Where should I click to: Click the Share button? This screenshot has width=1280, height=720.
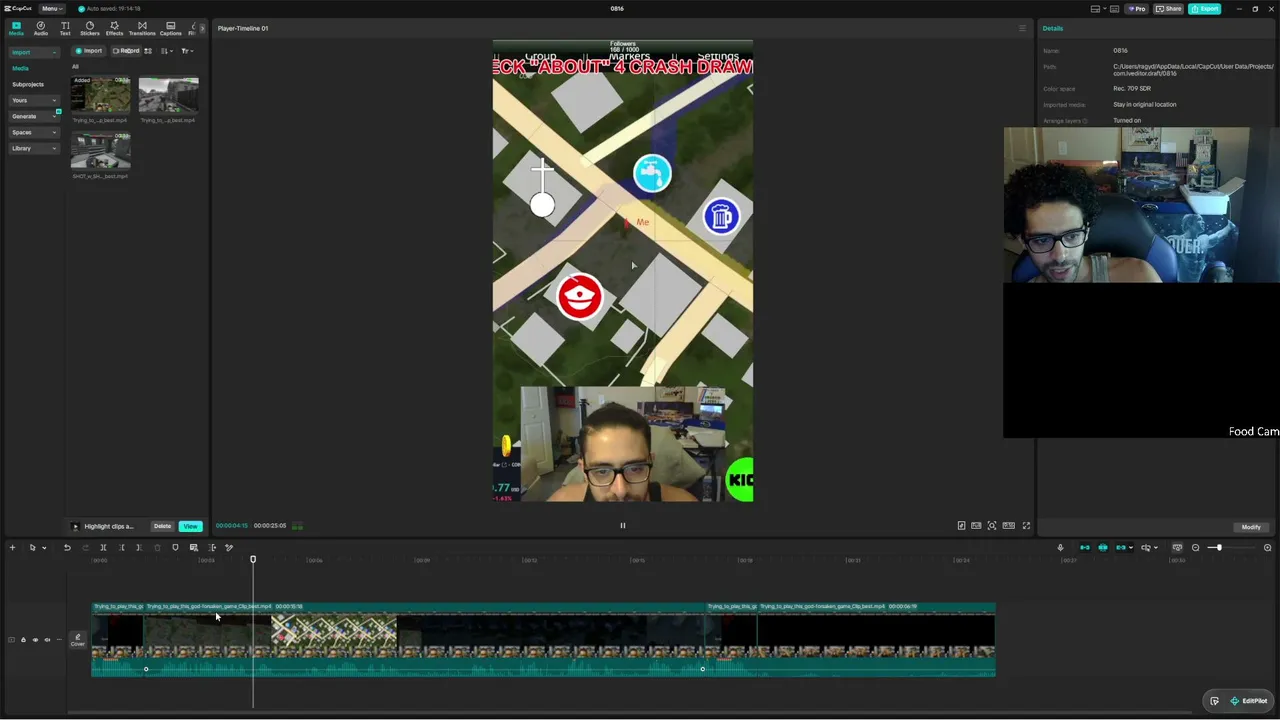pos(1168,9)
